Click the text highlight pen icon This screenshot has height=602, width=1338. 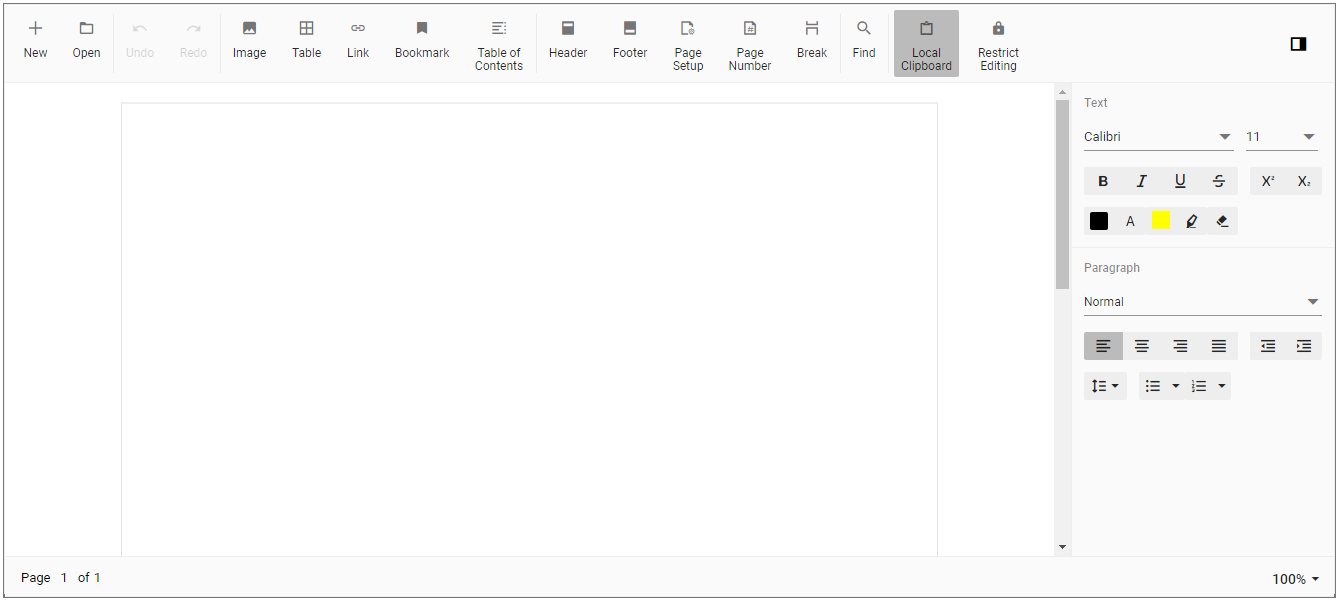[1191, 221]
